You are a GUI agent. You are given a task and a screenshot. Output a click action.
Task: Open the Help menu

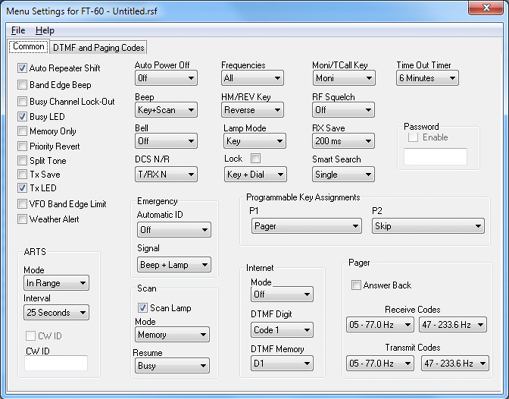coord(45,30)
